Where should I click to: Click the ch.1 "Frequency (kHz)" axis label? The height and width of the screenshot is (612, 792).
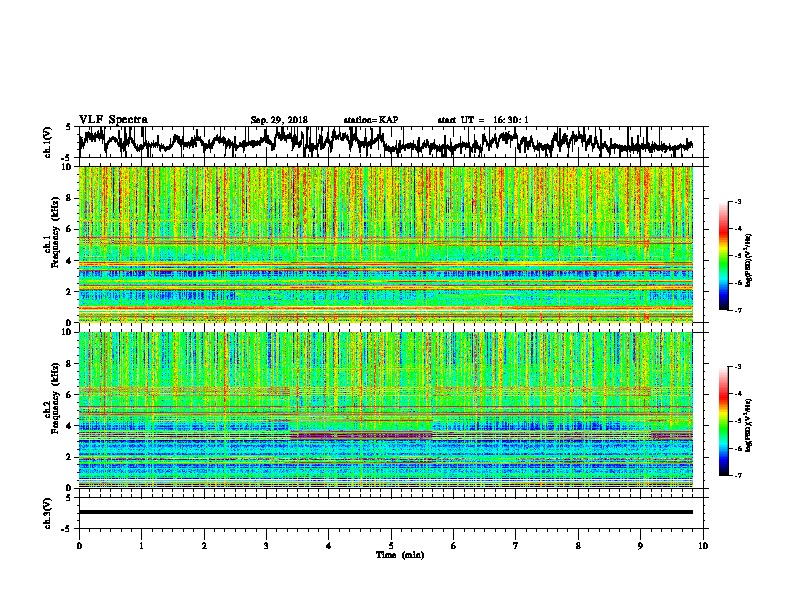(x=55, y=233)
